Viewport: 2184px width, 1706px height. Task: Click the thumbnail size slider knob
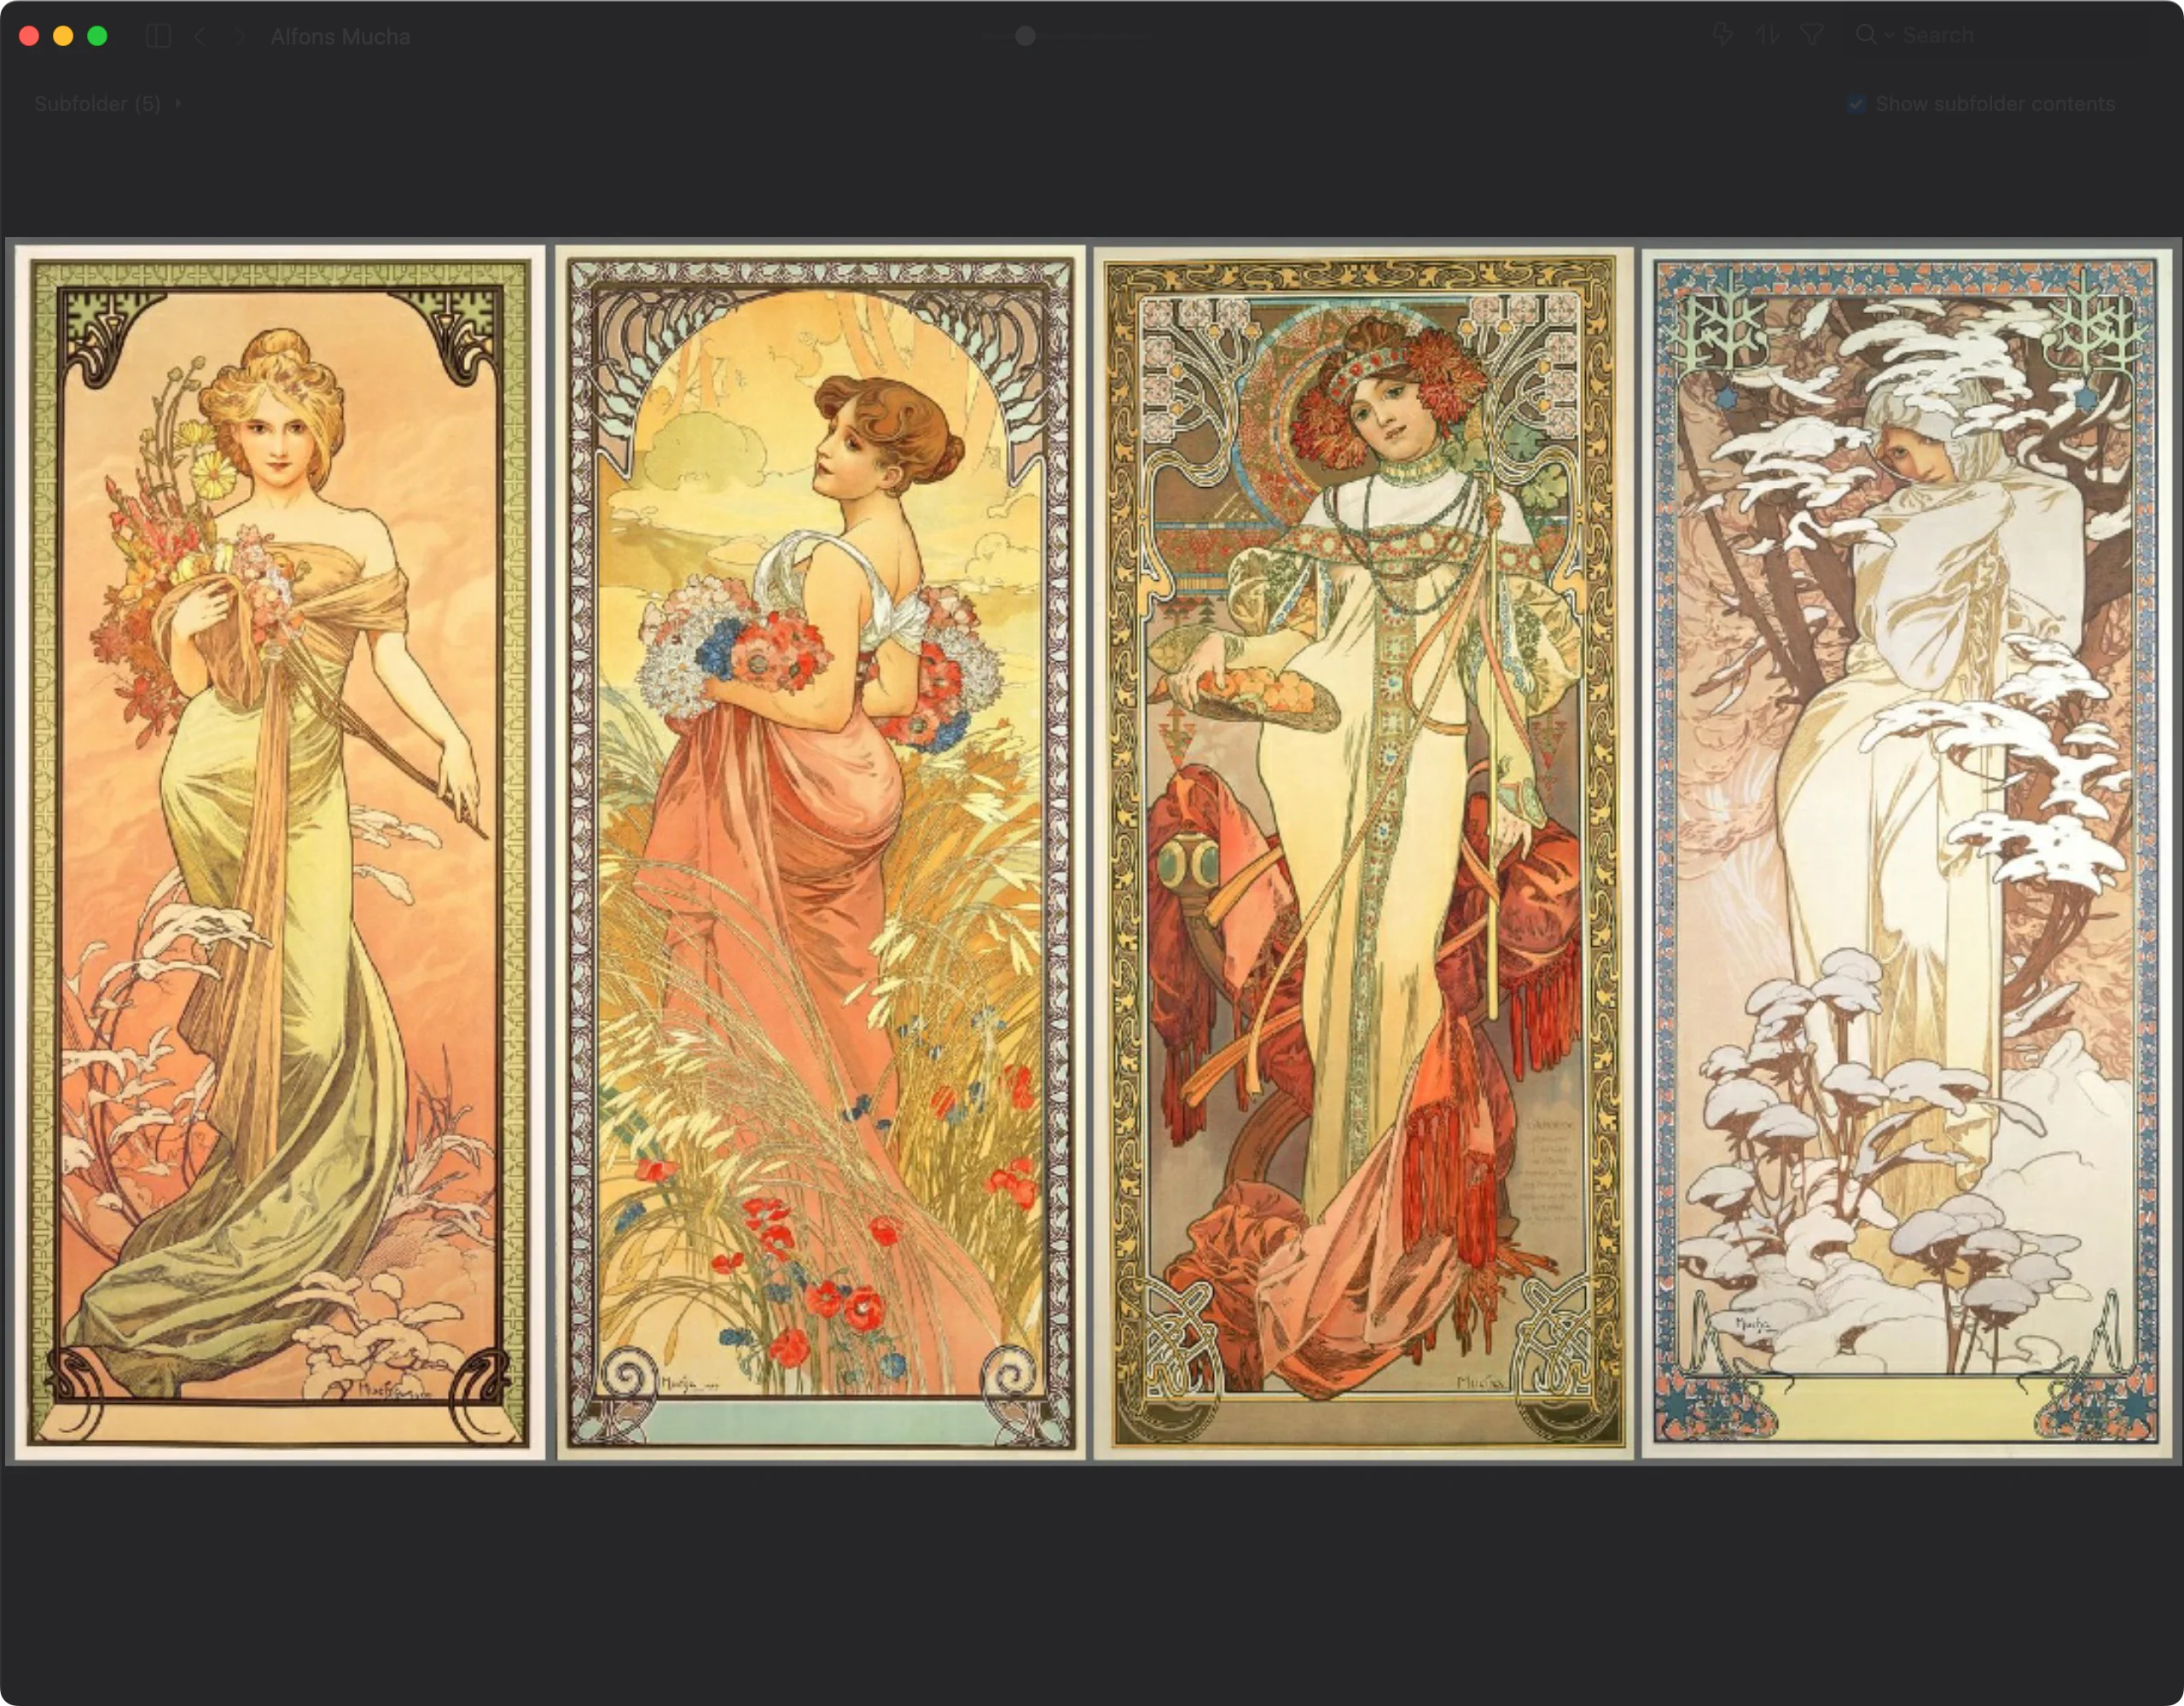coord(1025,36)
